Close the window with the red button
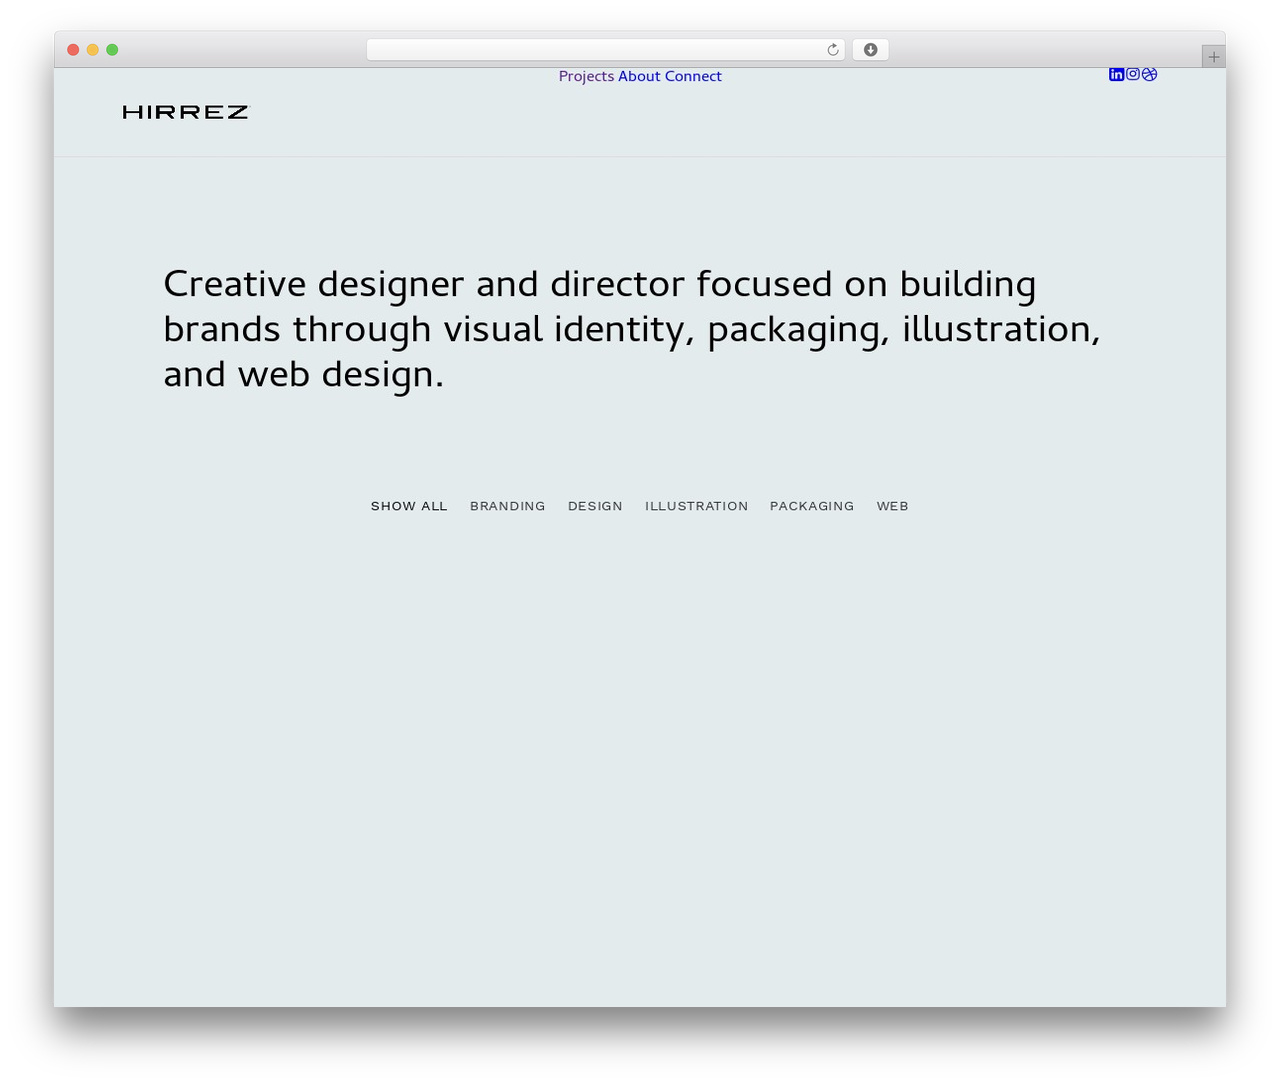Screen dimensions: 1280x1084 coord(73,50)
